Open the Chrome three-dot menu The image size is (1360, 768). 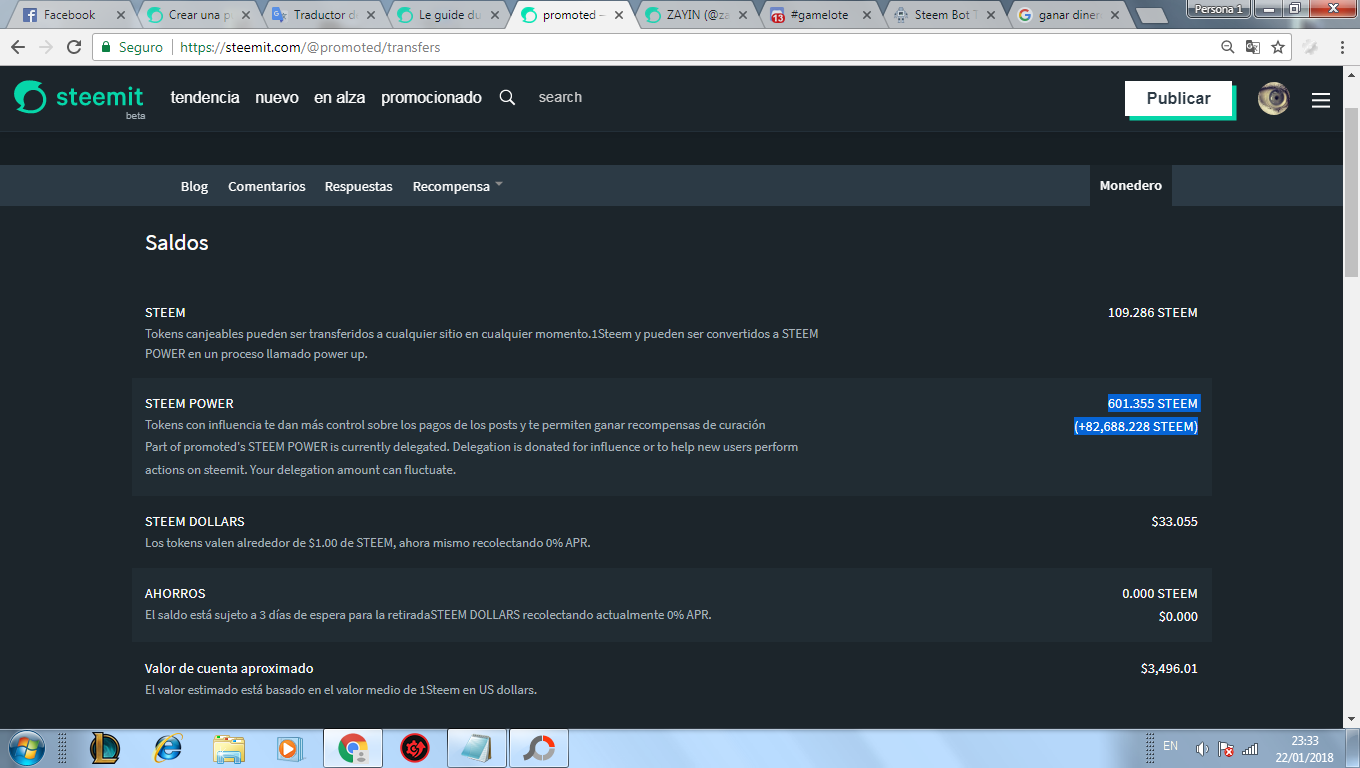point(1340,47)
